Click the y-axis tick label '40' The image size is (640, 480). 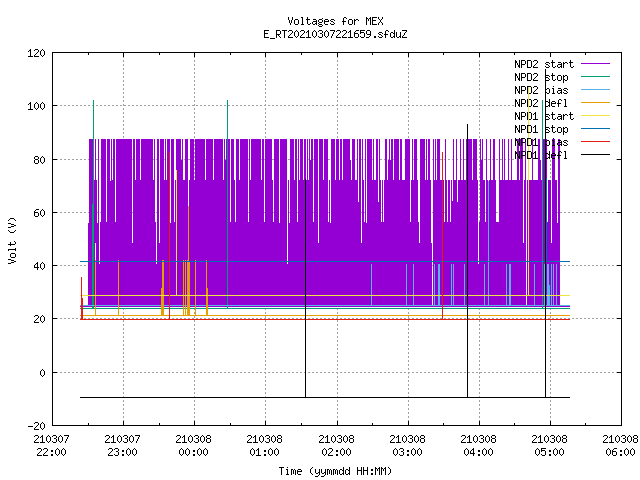[x=39, y=266]
